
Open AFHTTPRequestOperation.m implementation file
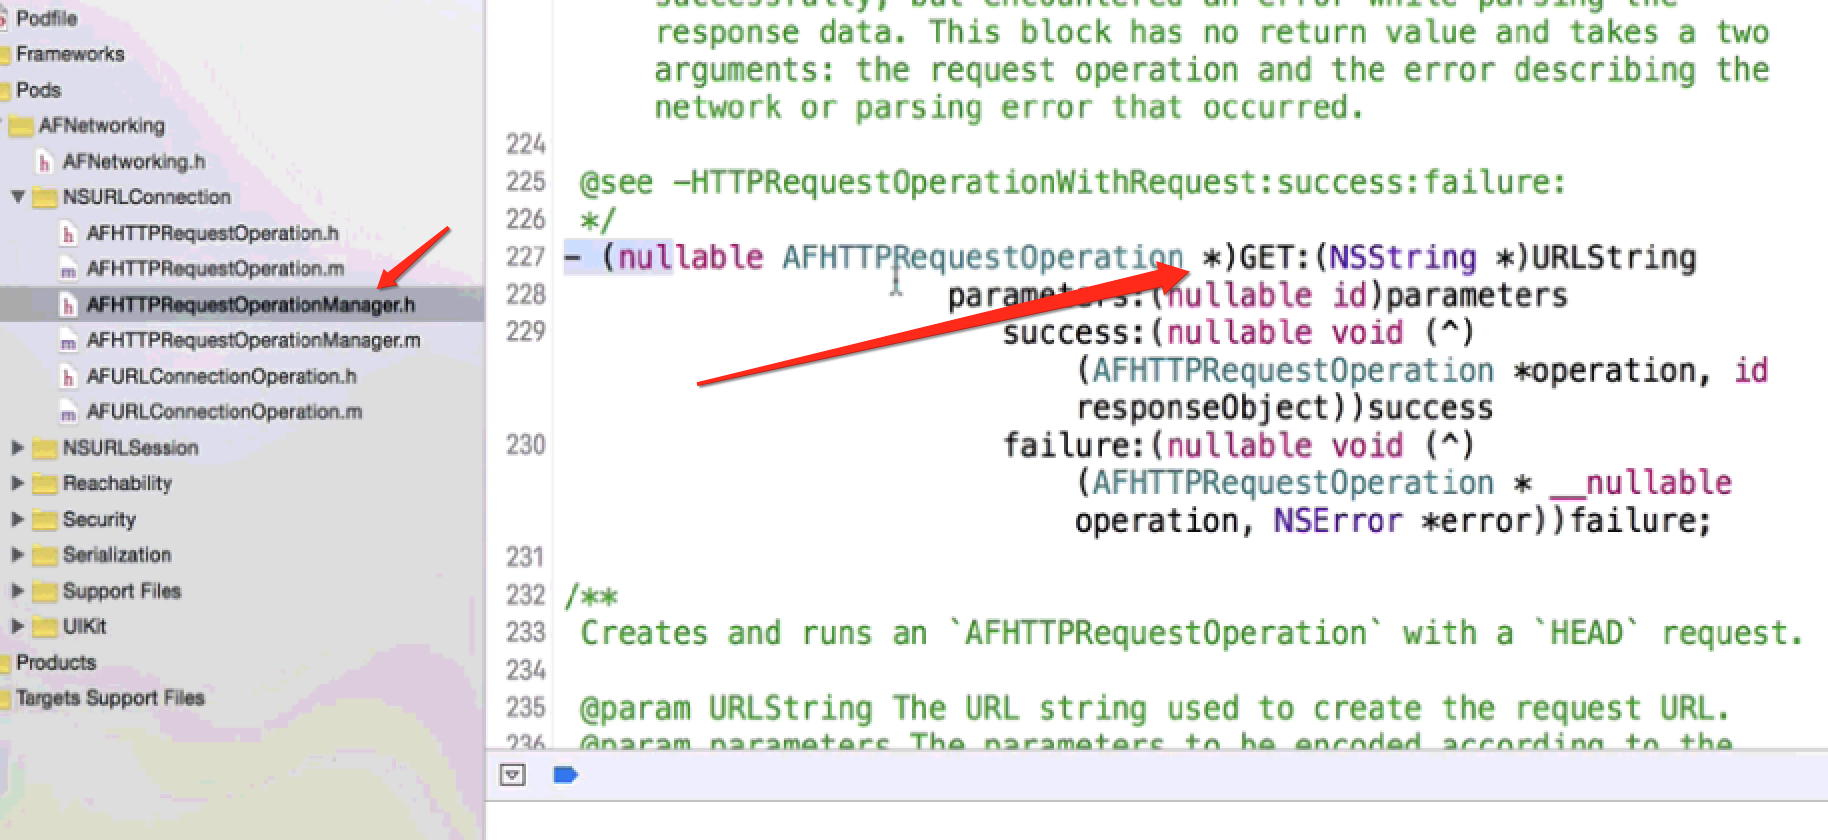(215, 269)
